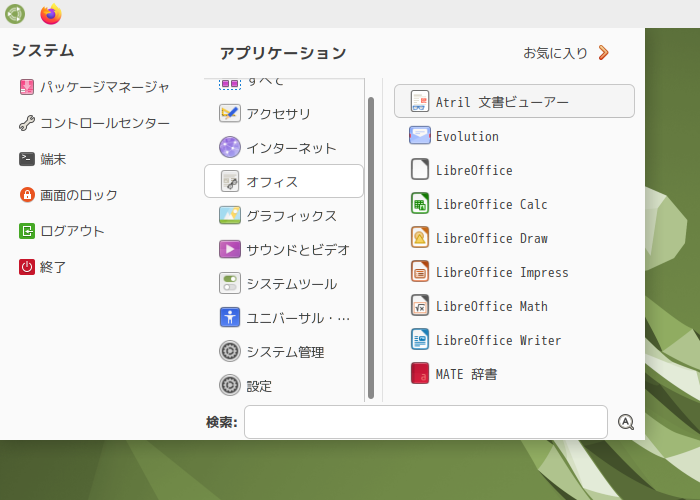Viewport: 700px width, 500px height.
Task: Launch 端末 text entry
Action: [53, 159]
